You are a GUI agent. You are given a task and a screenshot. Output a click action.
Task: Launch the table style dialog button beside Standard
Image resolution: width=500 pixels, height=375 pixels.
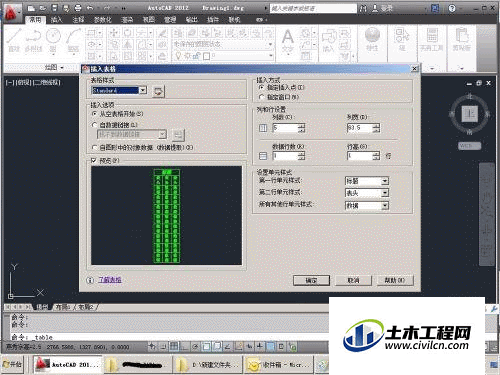(158, 91)
